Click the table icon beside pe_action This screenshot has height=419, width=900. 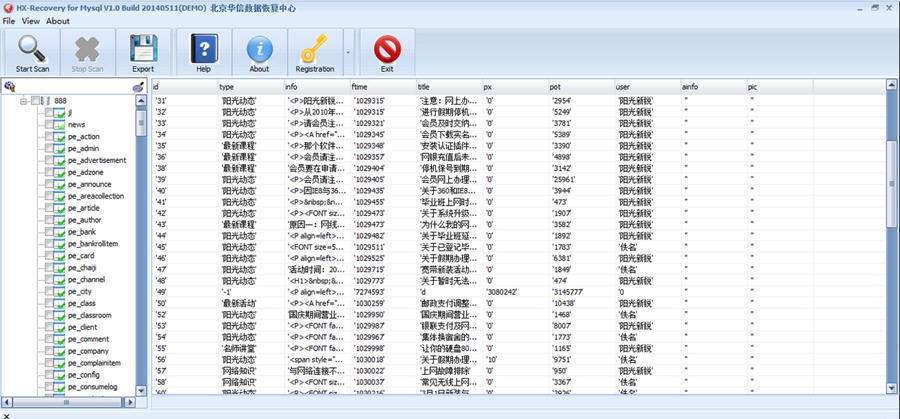pos(60,137)
